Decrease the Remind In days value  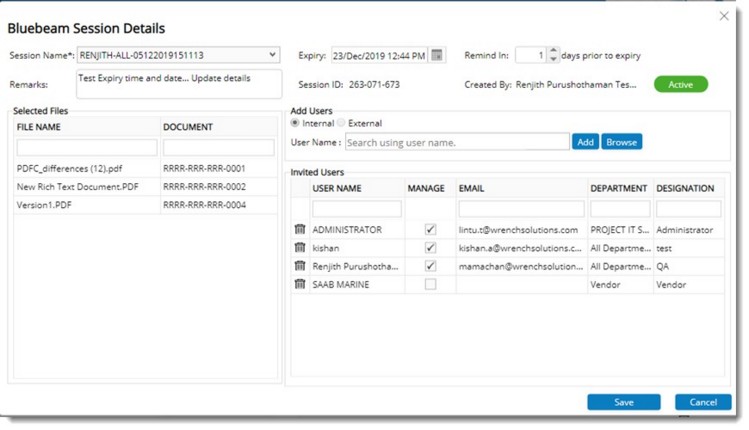click(x=552, y=60)
